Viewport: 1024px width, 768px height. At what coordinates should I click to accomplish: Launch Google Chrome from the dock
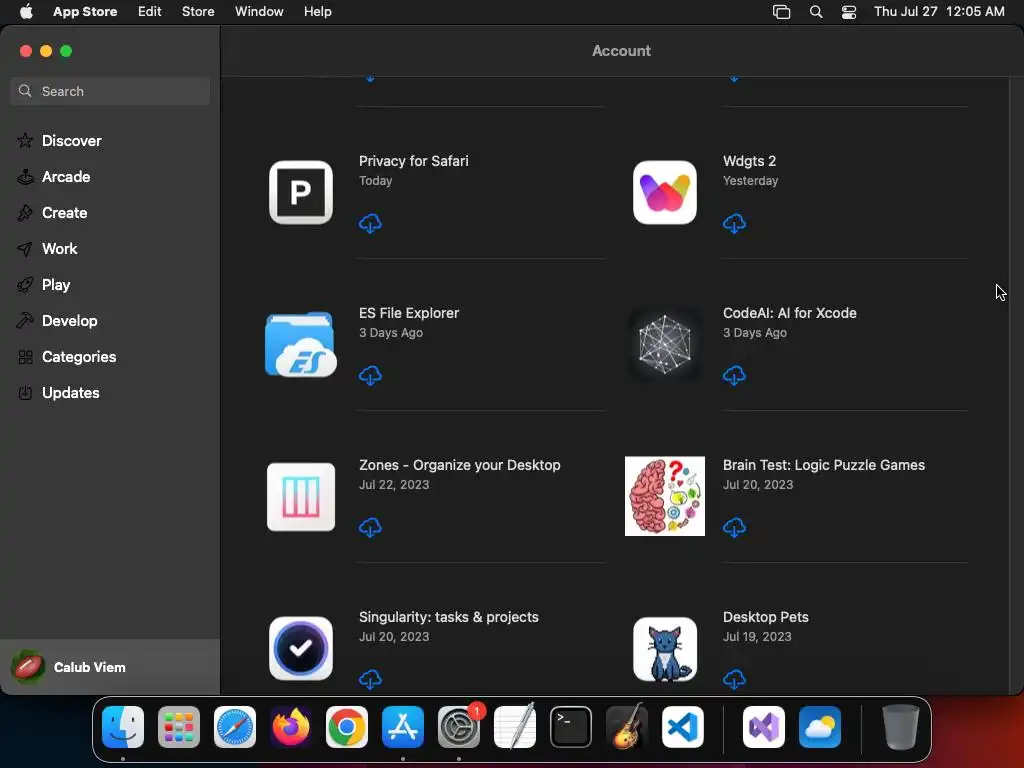click(x=347, y=727)
